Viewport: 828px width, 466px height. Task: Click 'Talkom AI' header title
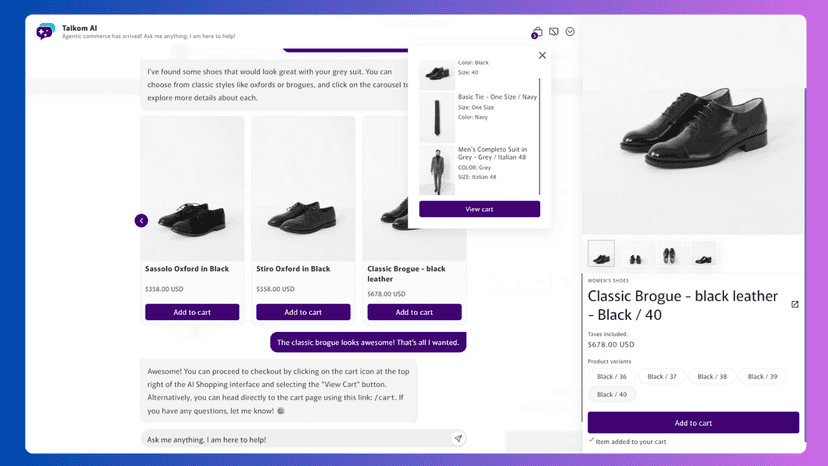(79, 28)
